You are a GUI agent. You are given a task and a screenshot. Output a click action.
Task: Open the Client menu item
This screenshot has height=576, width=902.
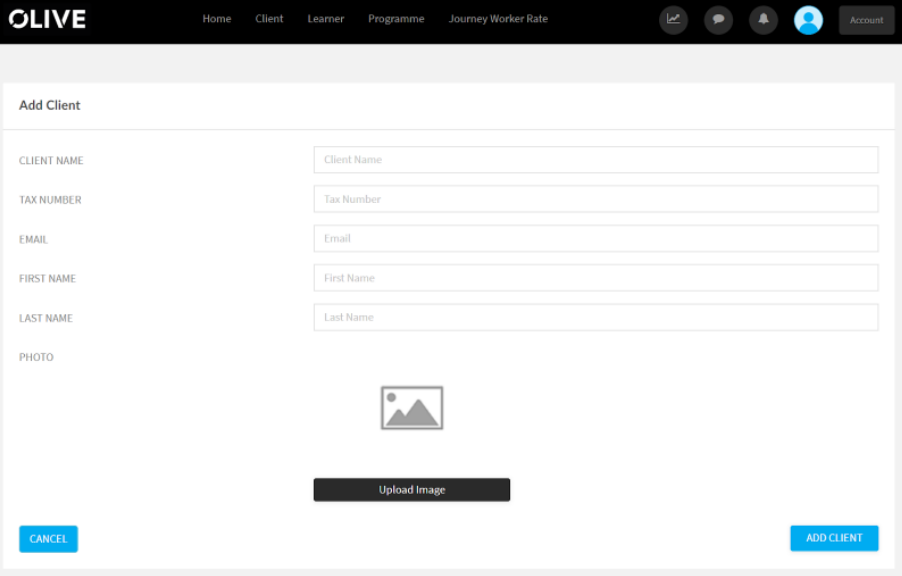point(269,18)
